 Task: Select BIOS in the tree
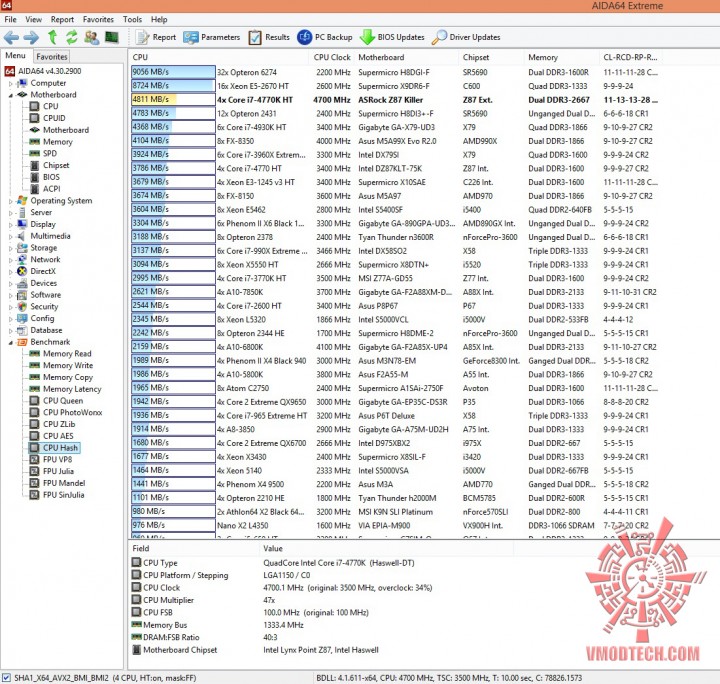(x=51, y=177)
